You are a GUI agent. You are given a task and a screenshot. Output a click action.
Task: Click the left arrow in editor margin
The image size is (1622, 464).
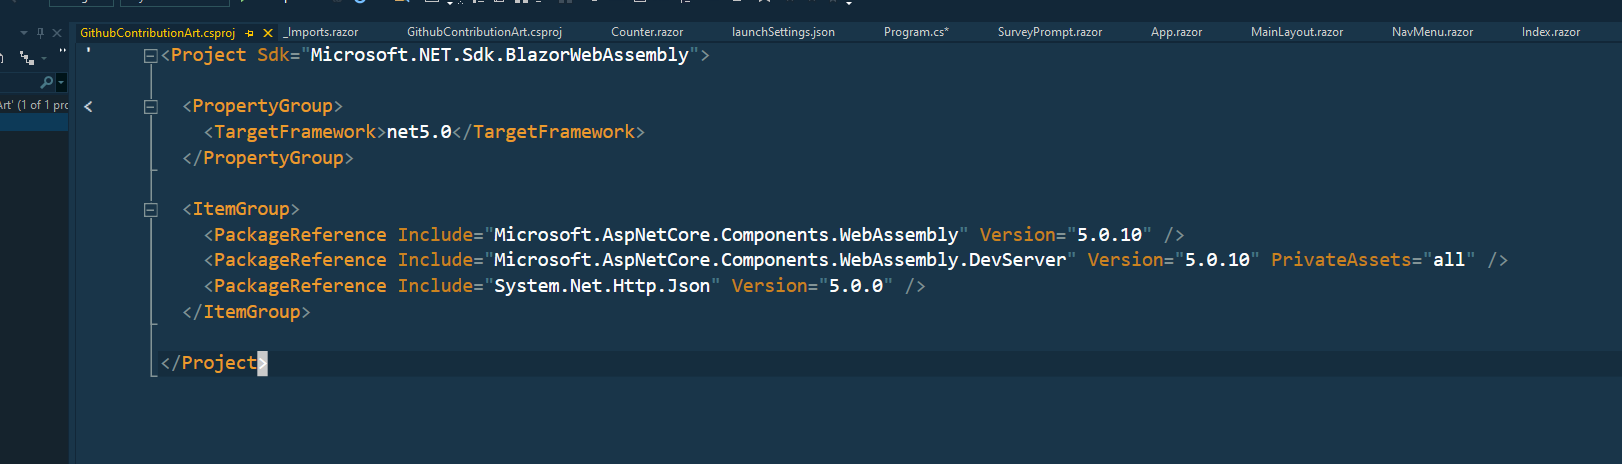pyautogui.click(x=88, y=106)
